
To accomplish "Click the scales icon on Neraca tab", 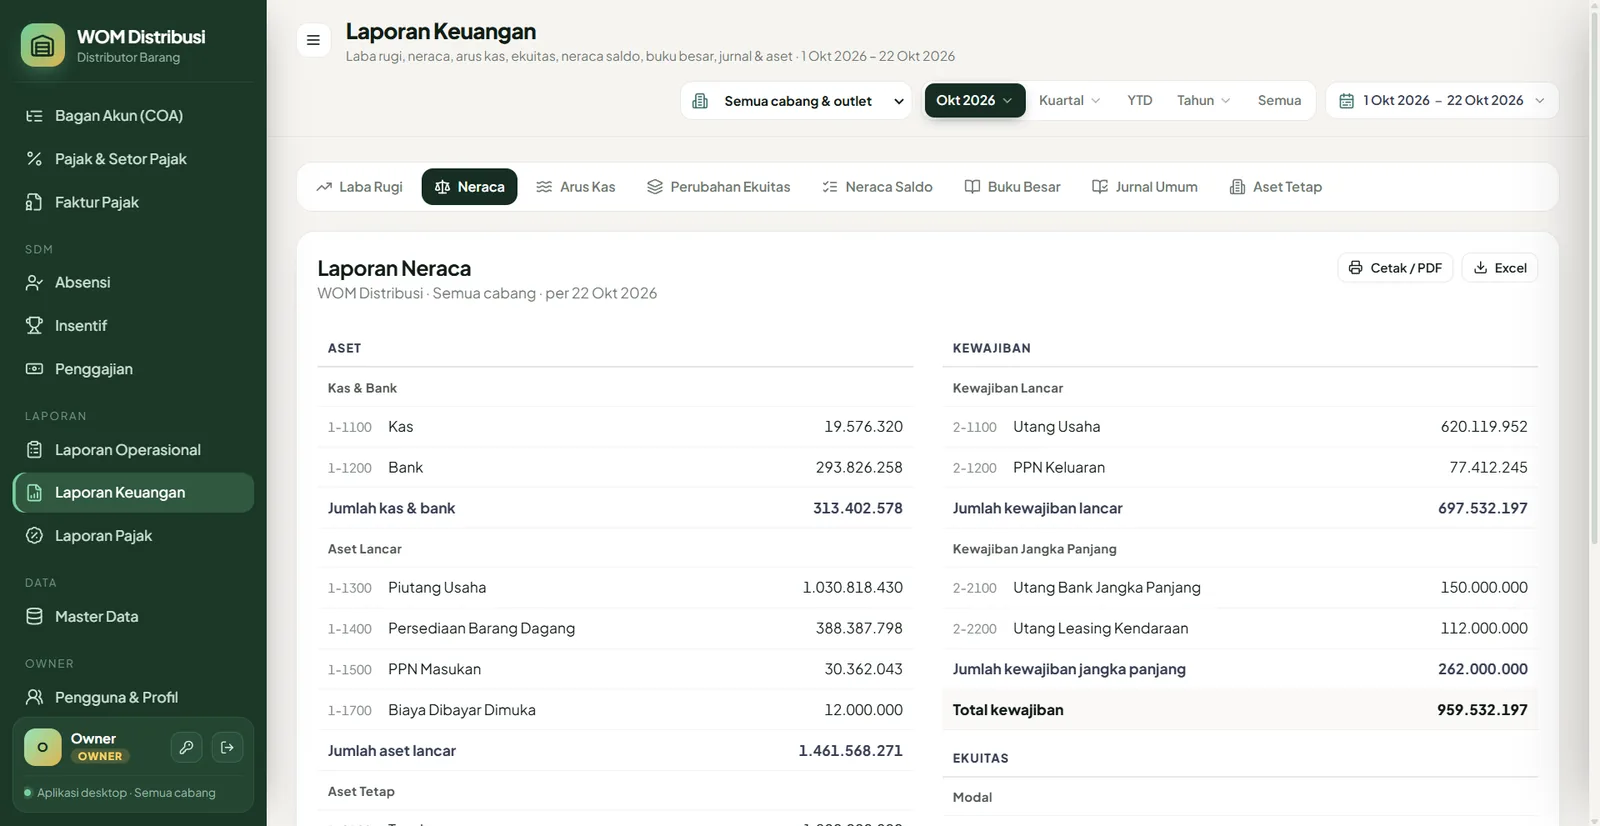I will (x=442, y=187).
